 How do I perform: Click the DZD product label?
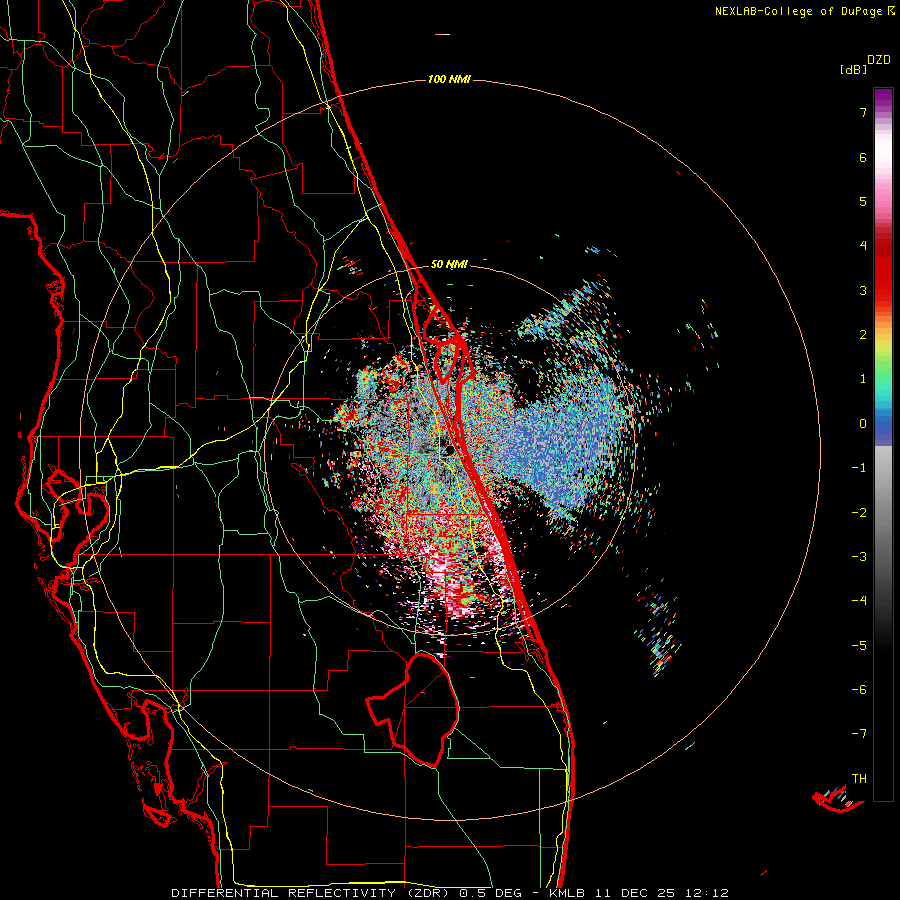(879, 60)
